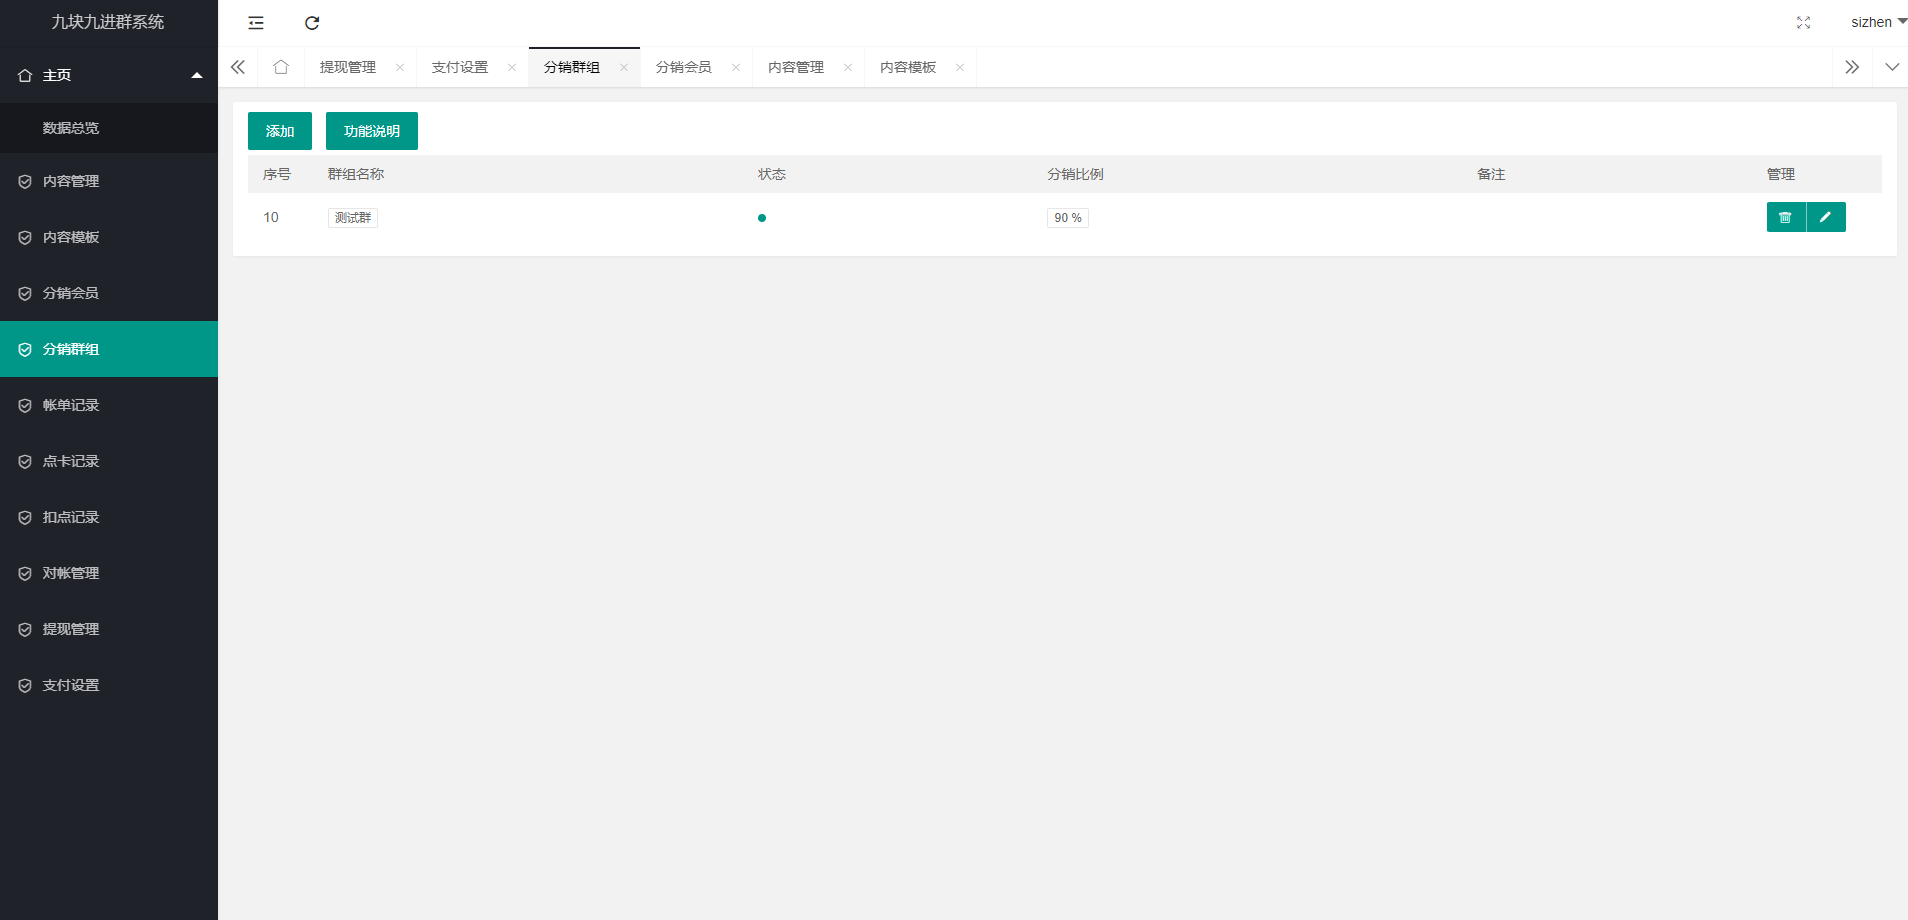Viewport: 1908px width, 920px height.
Task: Close the 提现管理 tab
Action: pos(400,68)
